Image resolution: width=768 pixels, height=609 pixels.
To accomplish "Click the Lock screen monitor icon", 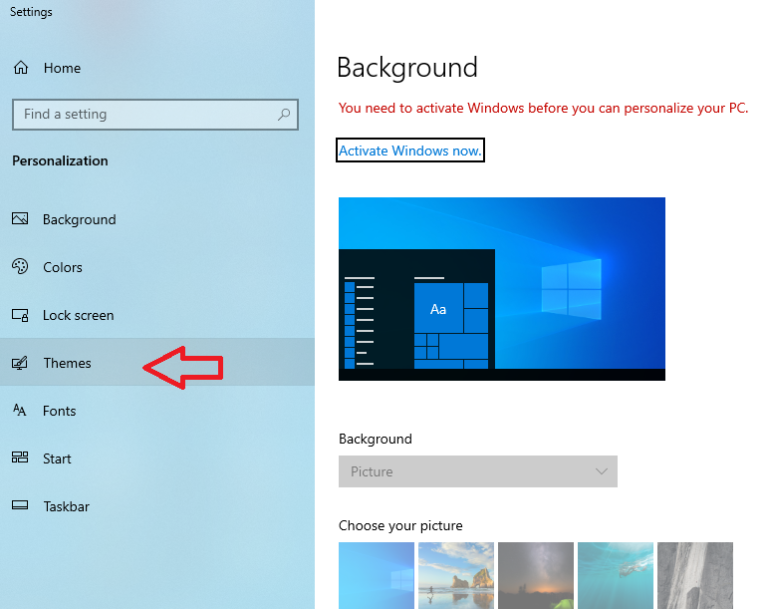I will pos(20,315).
